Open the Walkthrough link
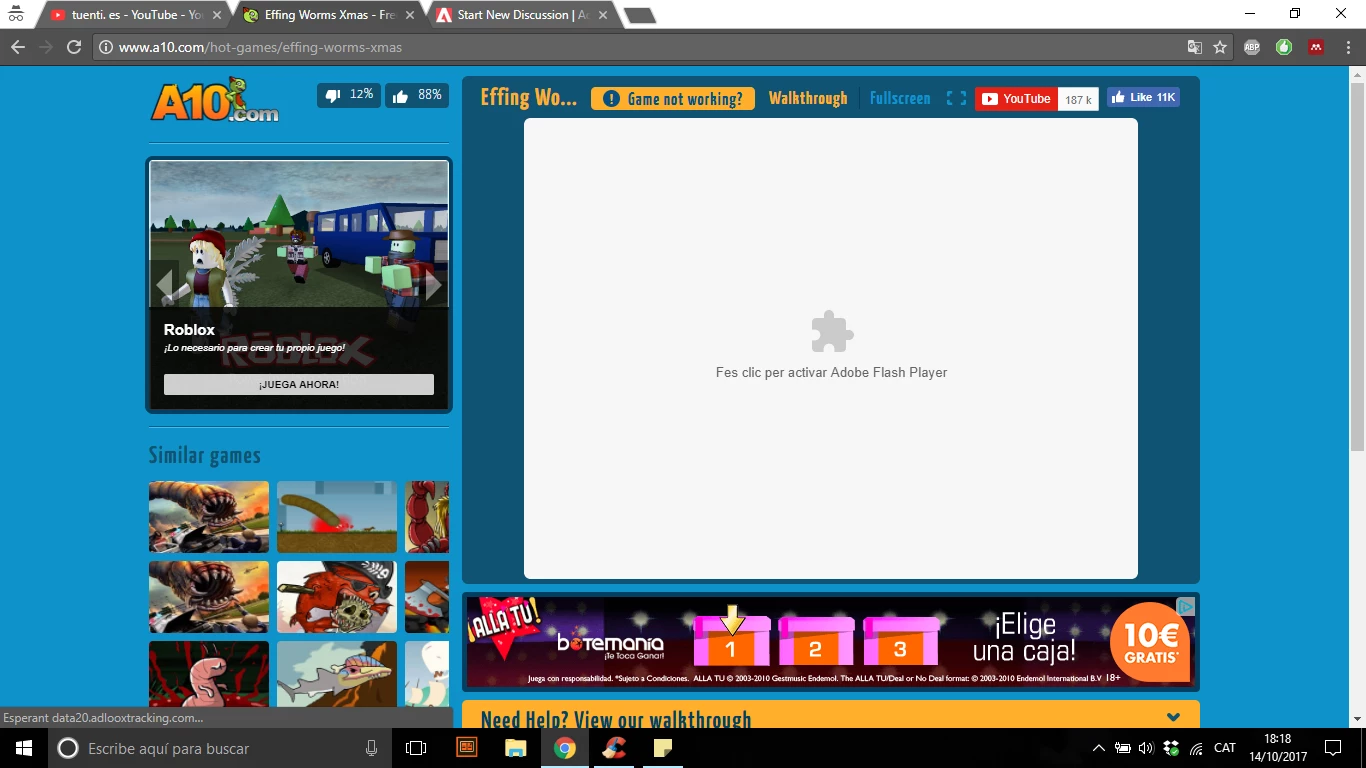Image resolution: width=1366 pixels, height=768 pixels. tap(808, 98)
